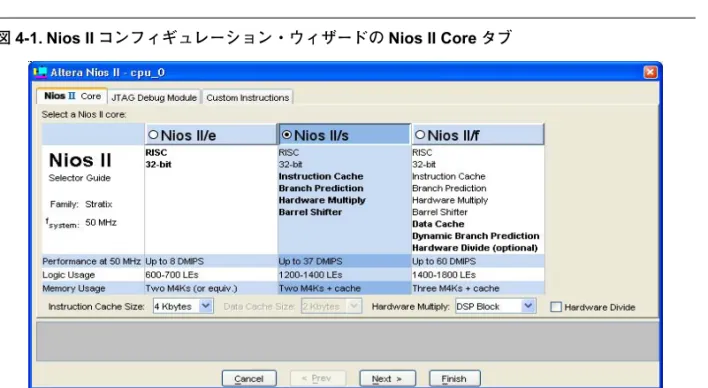The height and width of the screenshot is (388, 708).
Task: Click the Next button
Action: tap(387, 379)
